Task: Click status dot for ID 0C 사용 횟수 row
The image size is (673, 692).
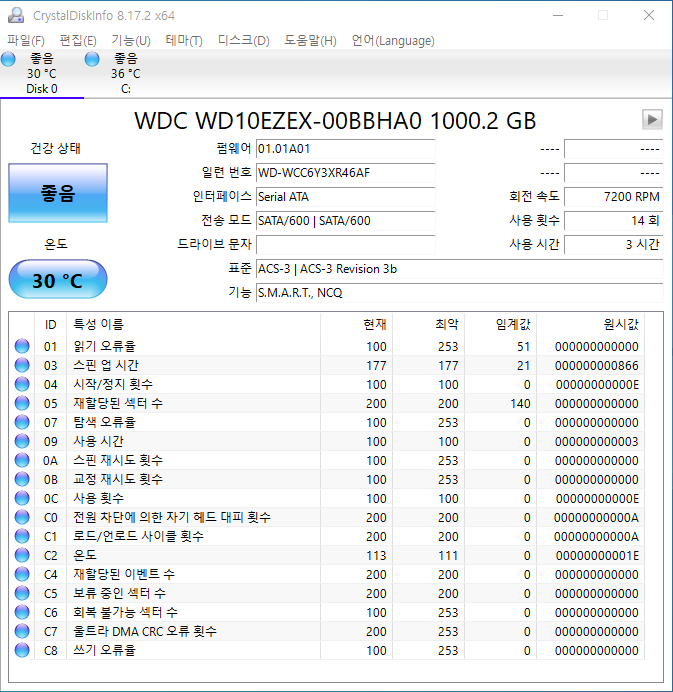Action: pyautogui.click(x=22, y=498)
